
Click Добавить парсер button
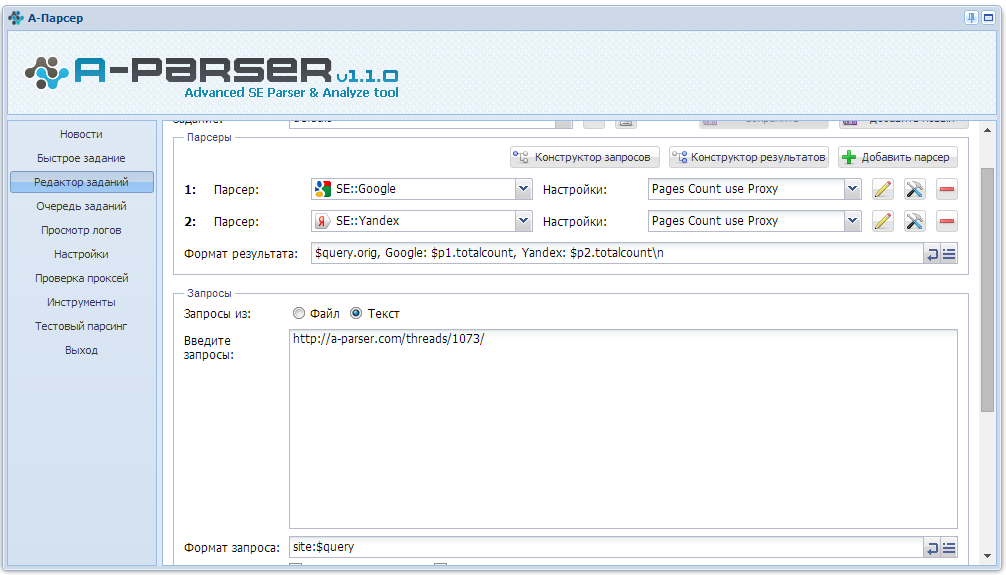[x=898, y=157]
